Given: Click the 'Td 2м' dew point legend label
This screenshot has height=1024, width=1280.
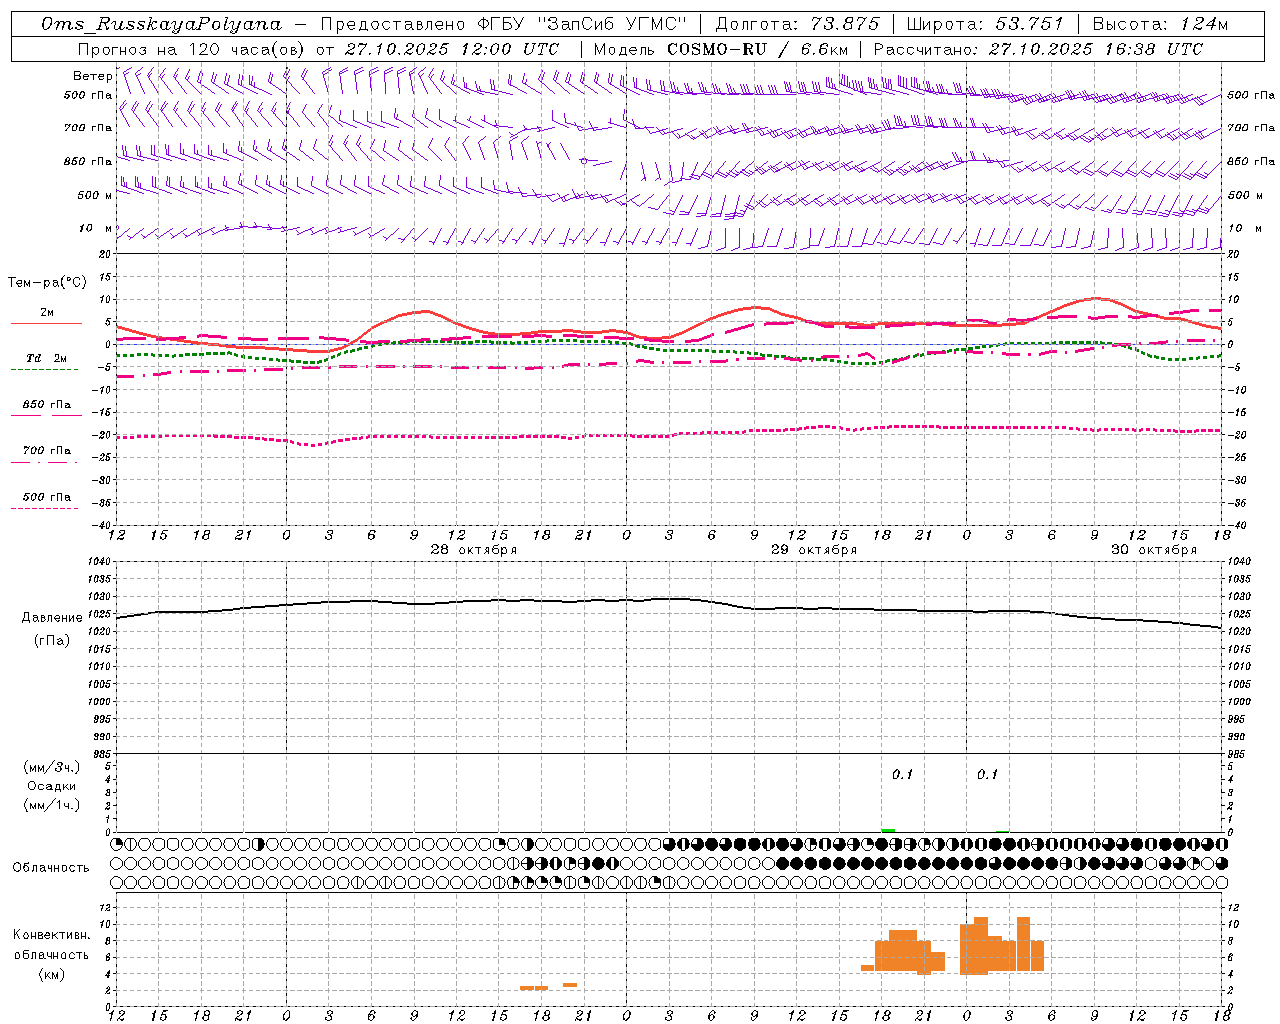Looking at the screenshot, I should point(47,358).
